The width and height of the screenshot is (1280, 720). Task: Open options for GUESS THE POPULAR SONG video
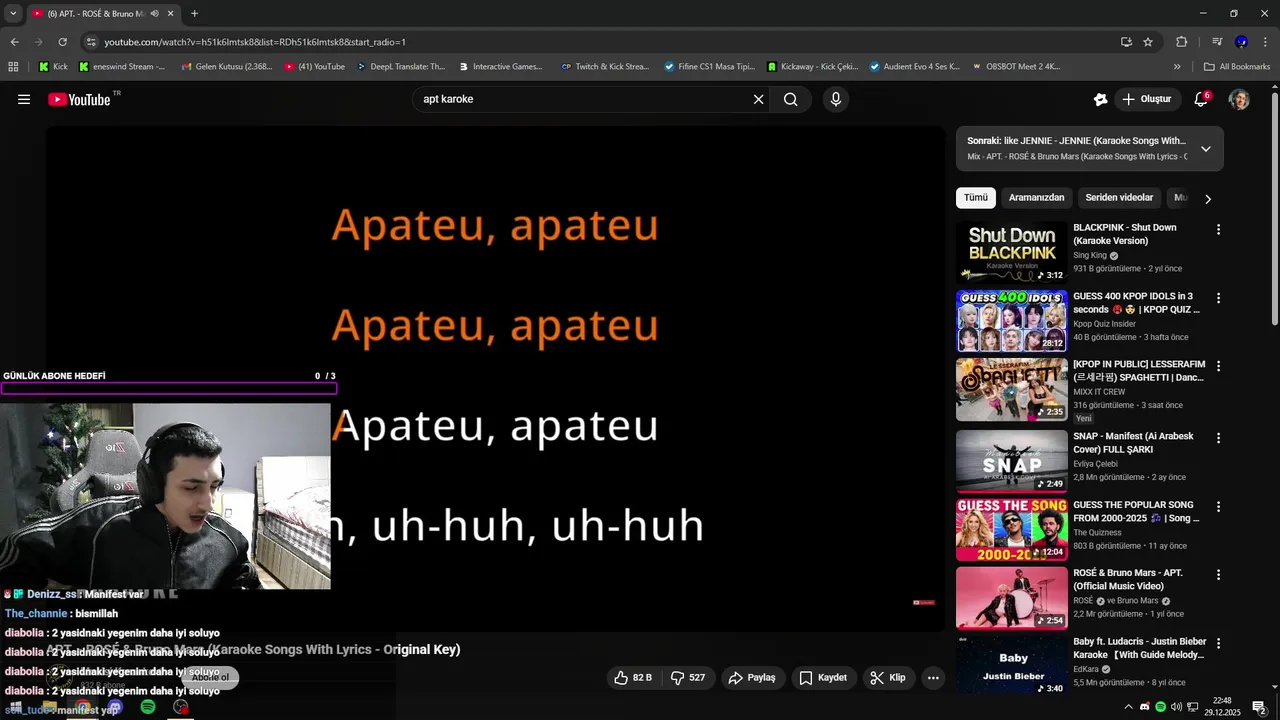point(1218,506)
